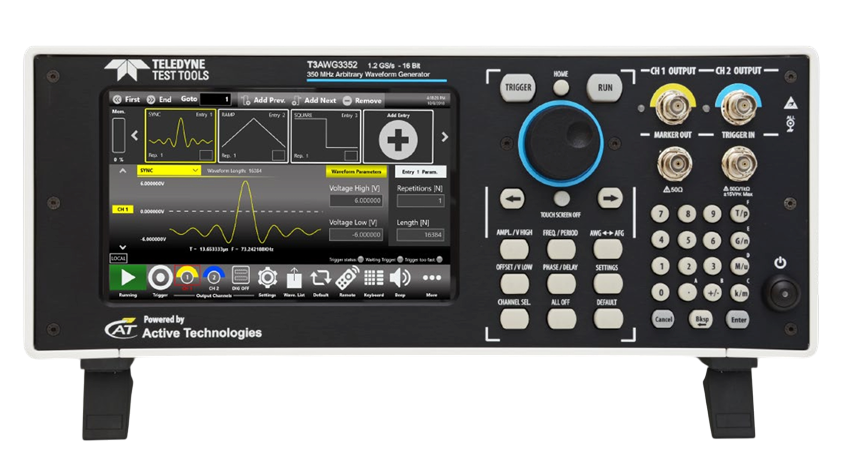The image size is (845, 463).
Task: Select the Waveform Parameters tab
Action: (357, 171)
